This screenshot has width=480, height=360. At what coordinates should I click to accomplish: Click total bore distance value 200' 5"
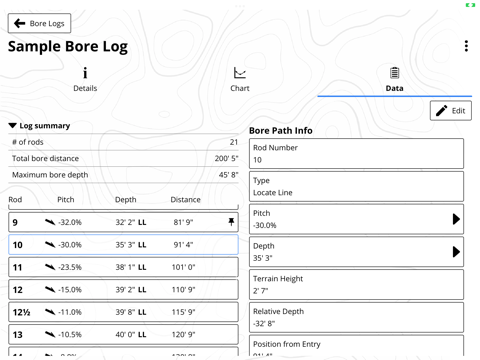[226, 158]
